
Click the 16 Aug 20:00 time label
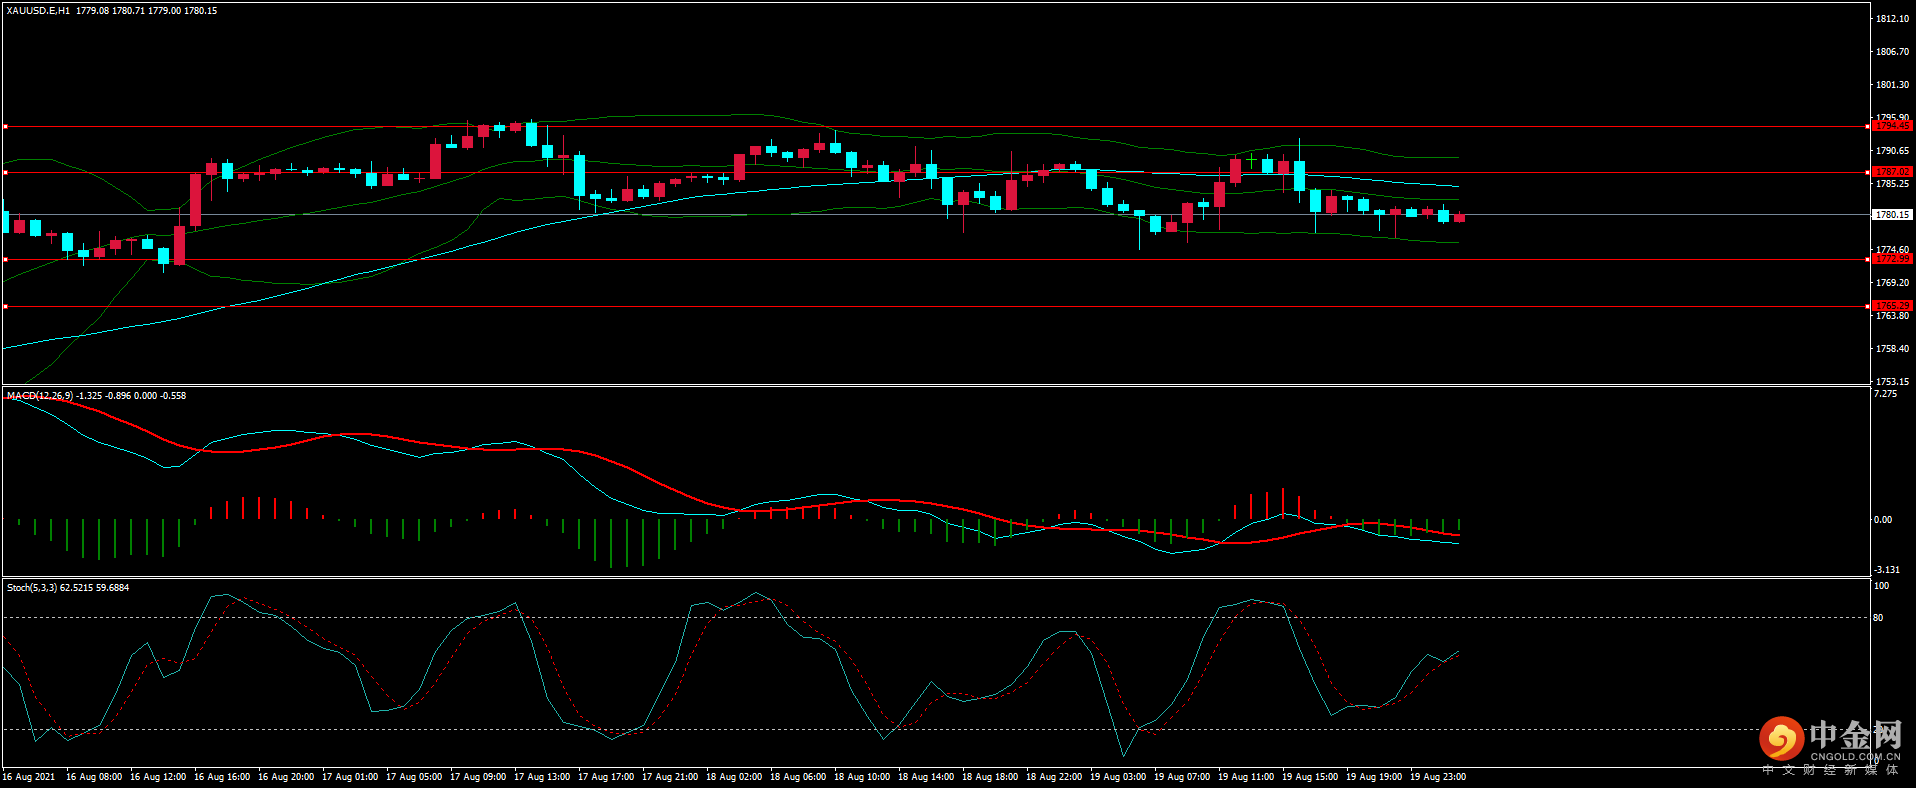[286, 777]
